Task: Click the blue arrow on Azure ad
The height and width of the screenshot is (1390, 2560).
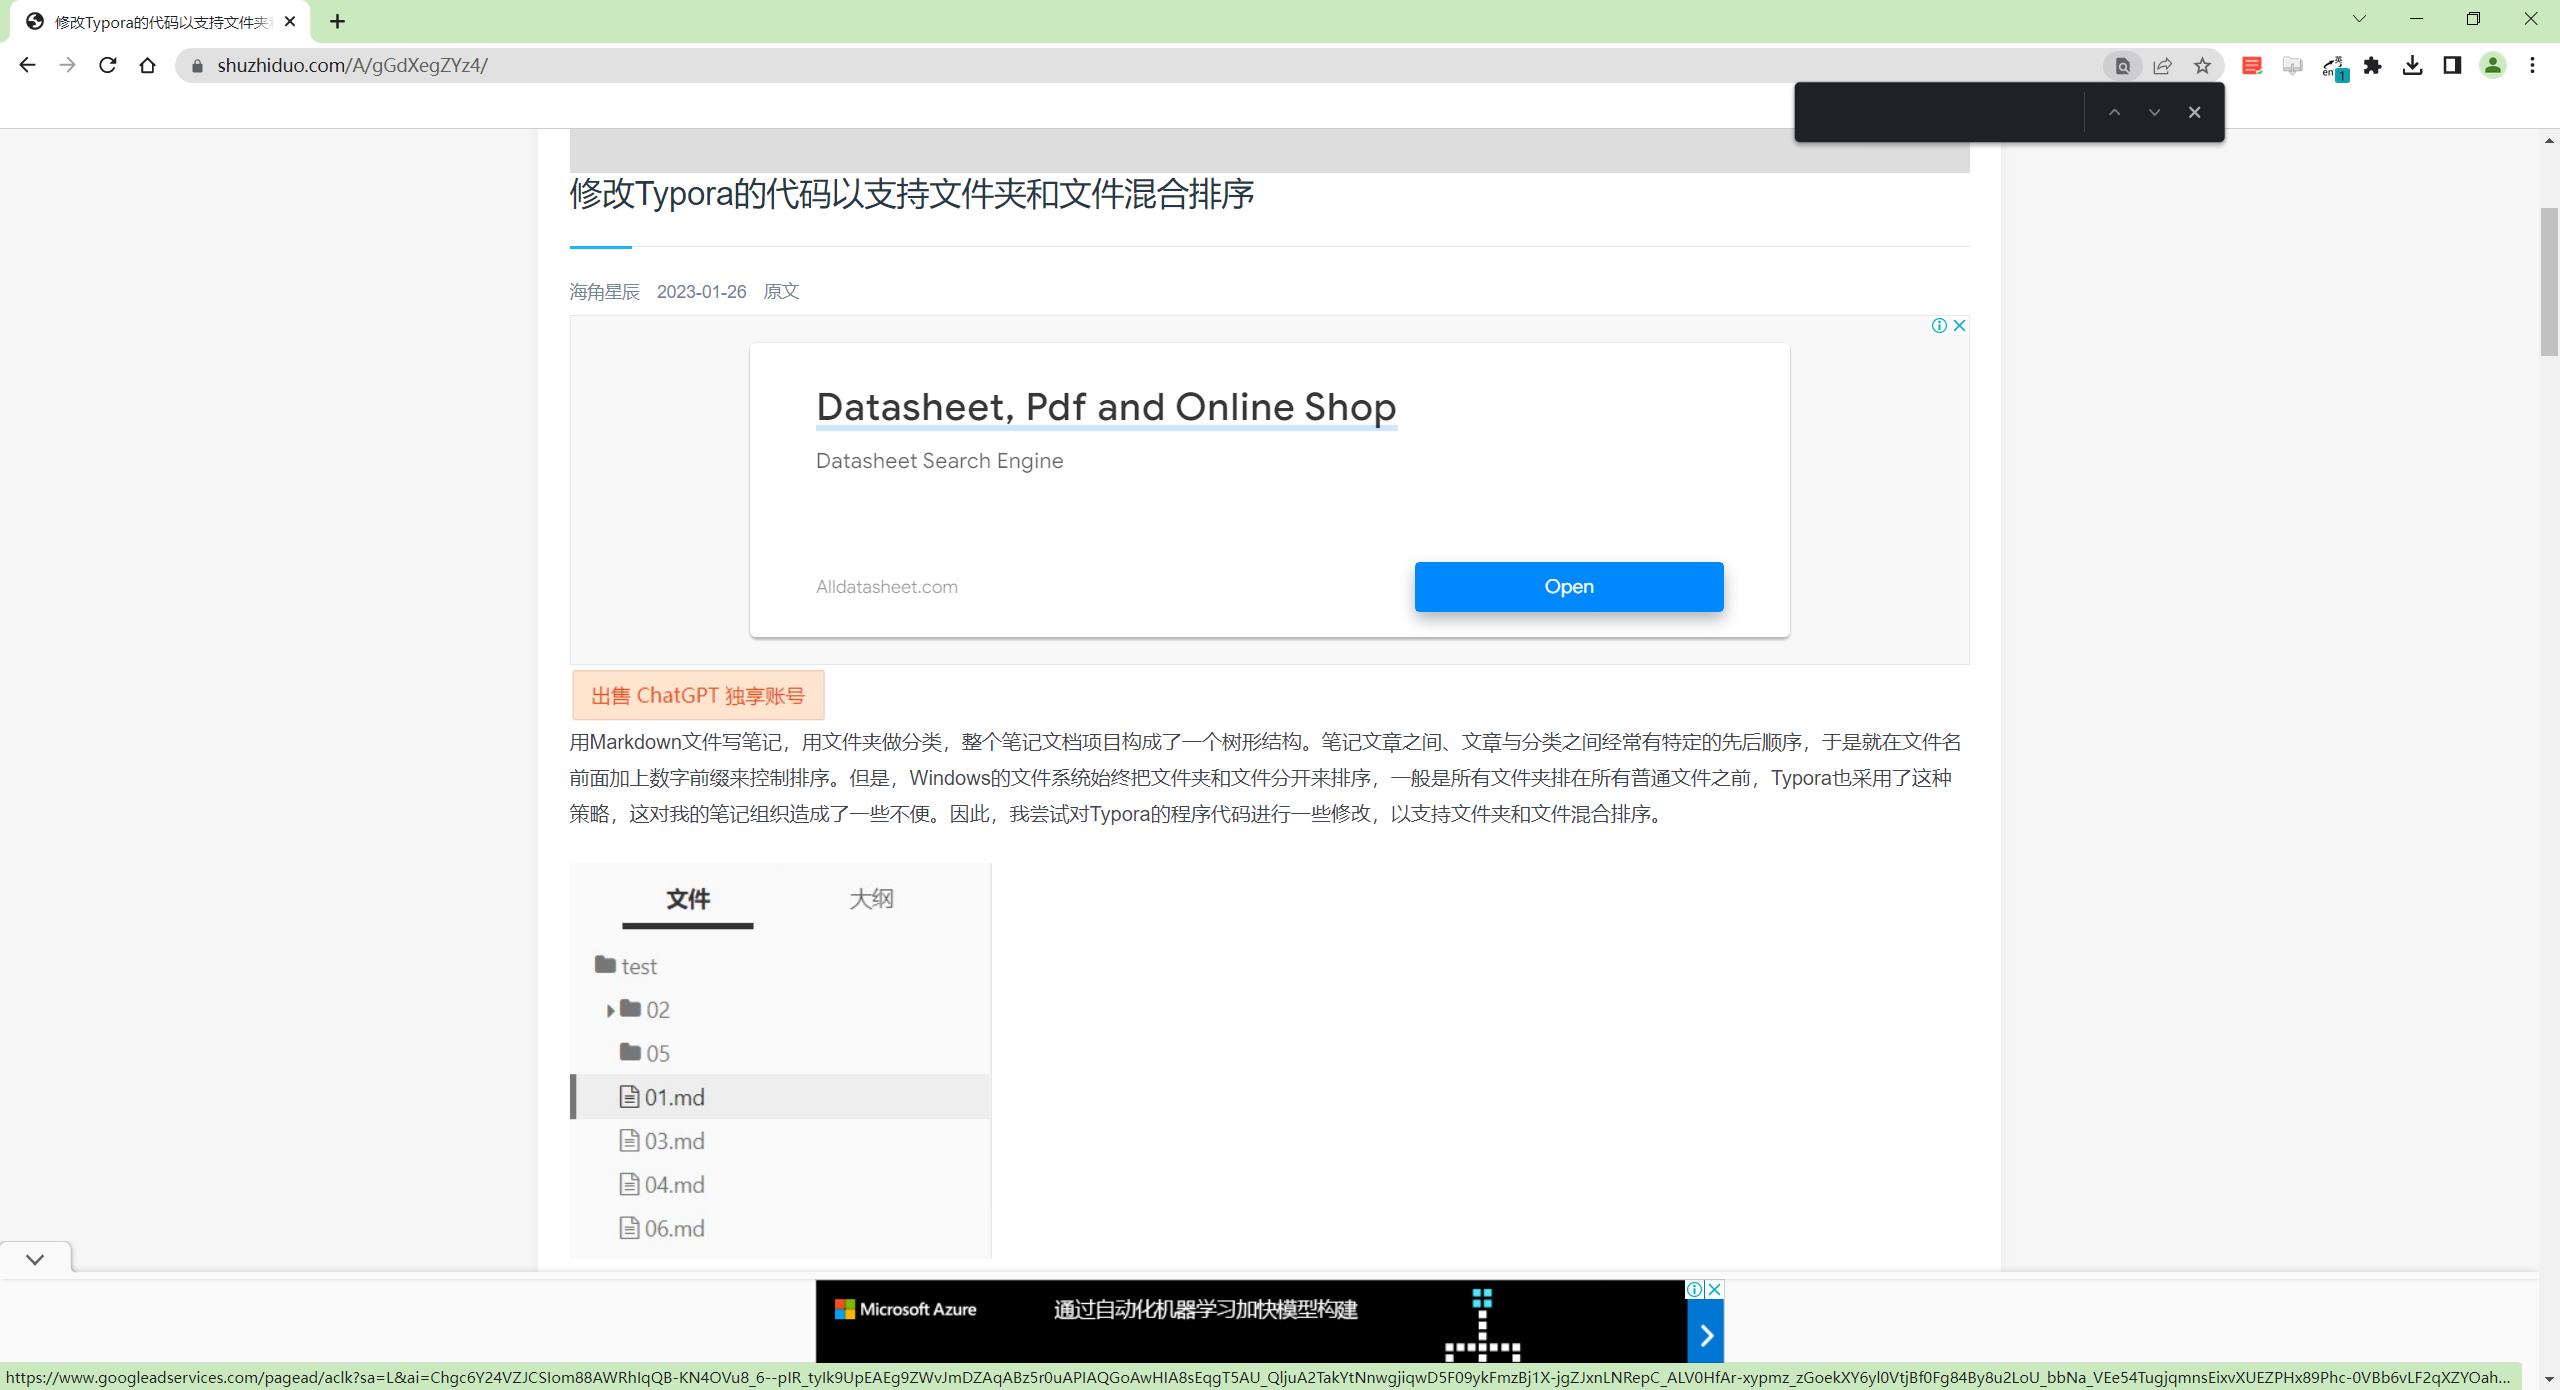Action: 1706,1335
